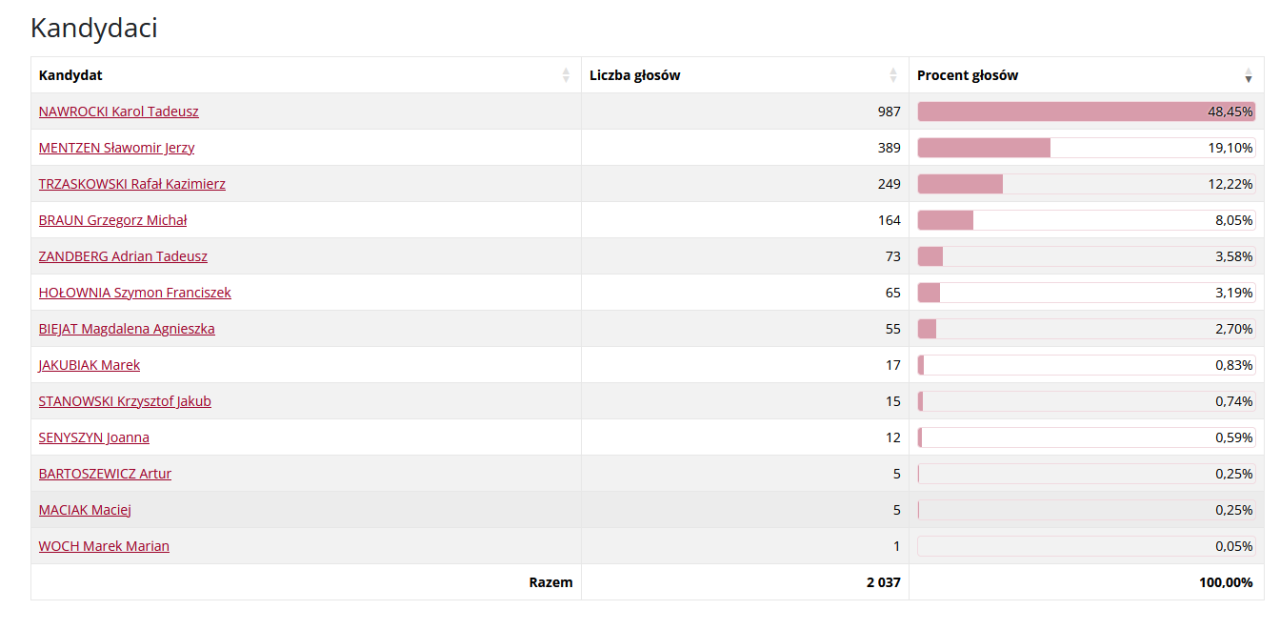Click WOCH Marek Marian link
Image resolution: width=1280 pixels, height=630 pixels.
coord(104,546)
